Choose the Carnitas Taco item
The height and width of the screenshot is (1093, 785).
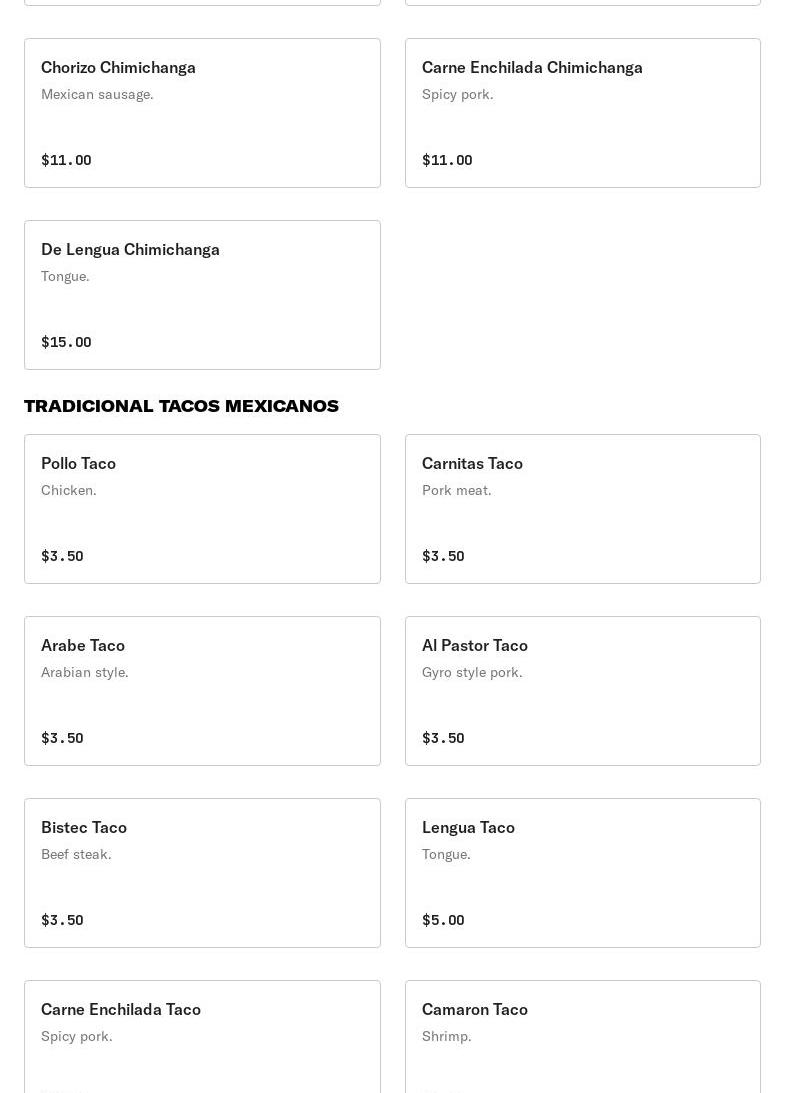(x=582, y=509)
